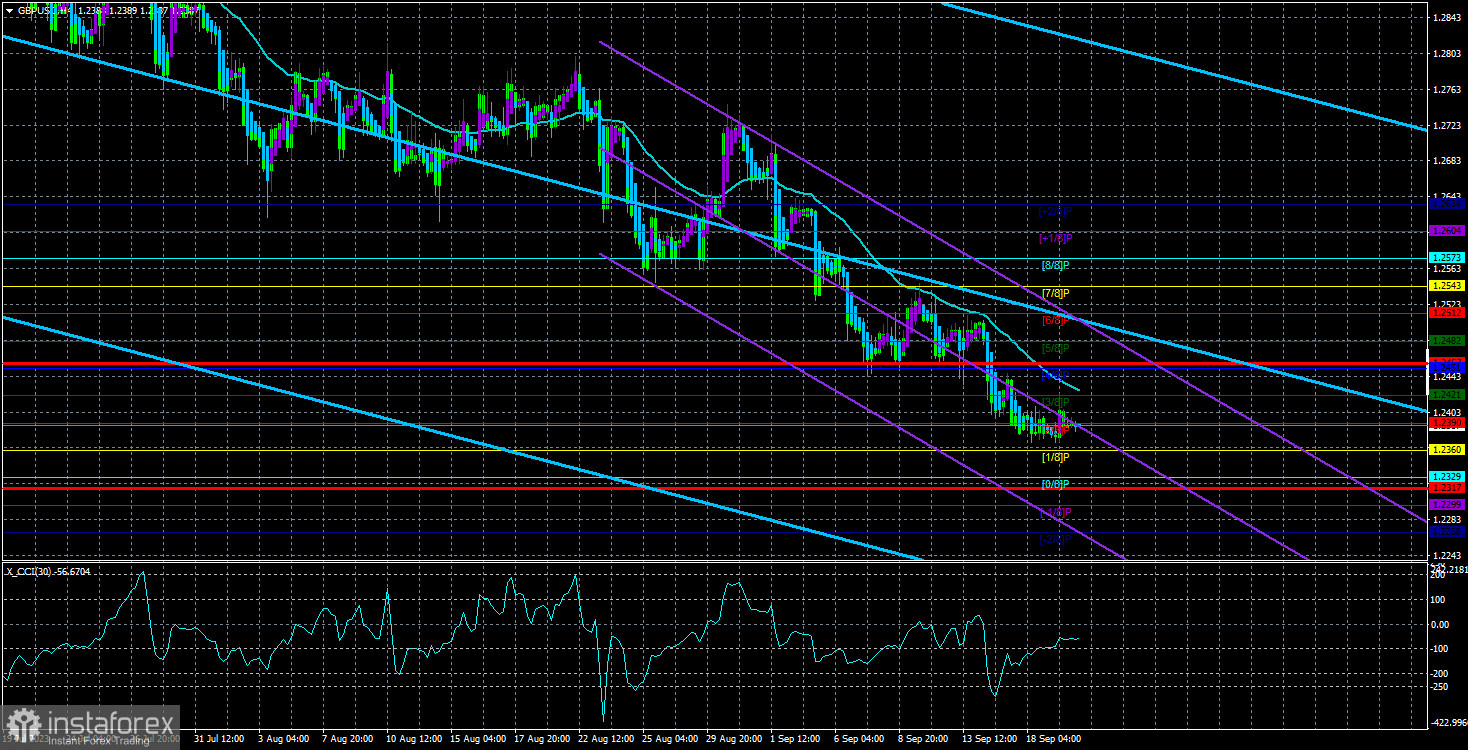Click the 1.2723 price axis value
This screenshot has width=1468, height=750.
click(x=1447, y=126)
